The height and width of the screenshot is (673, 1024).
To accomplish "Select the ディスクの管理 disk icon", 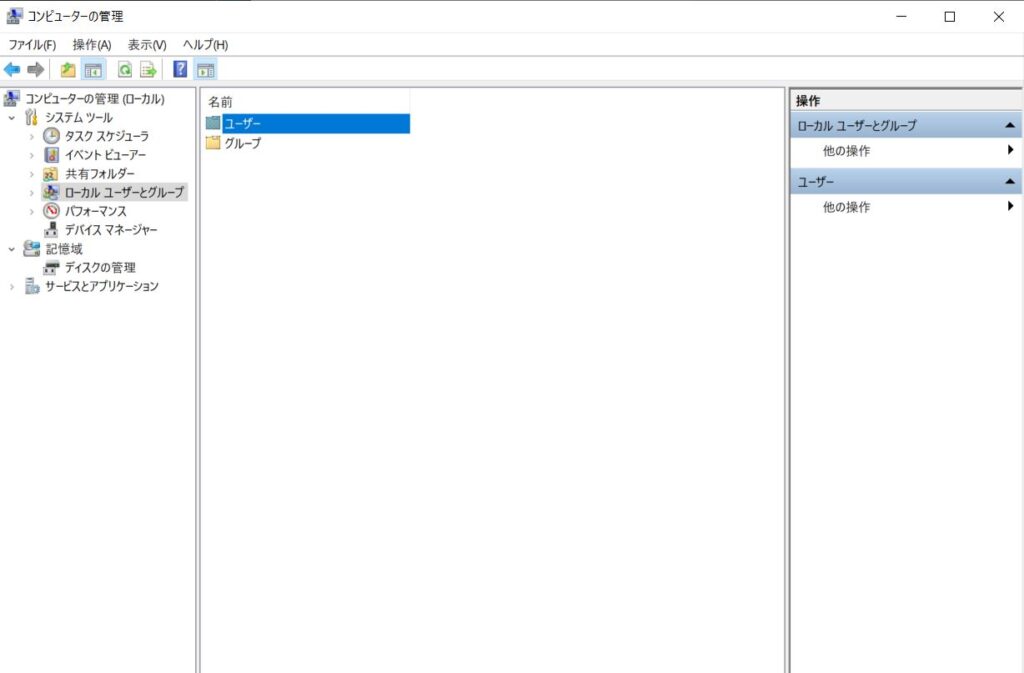I will tap(51, 268).
